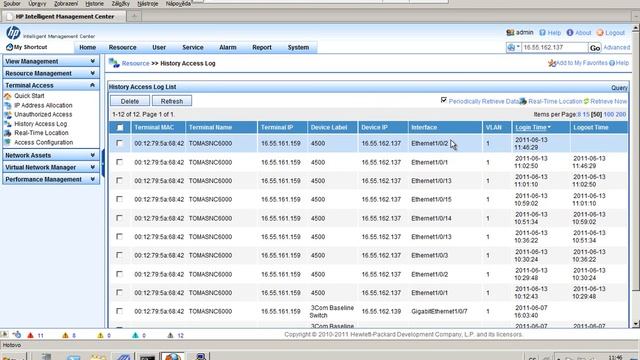Open Help via top-right help icon
This screenshot has height=360, width=640.
coord(542,33)
